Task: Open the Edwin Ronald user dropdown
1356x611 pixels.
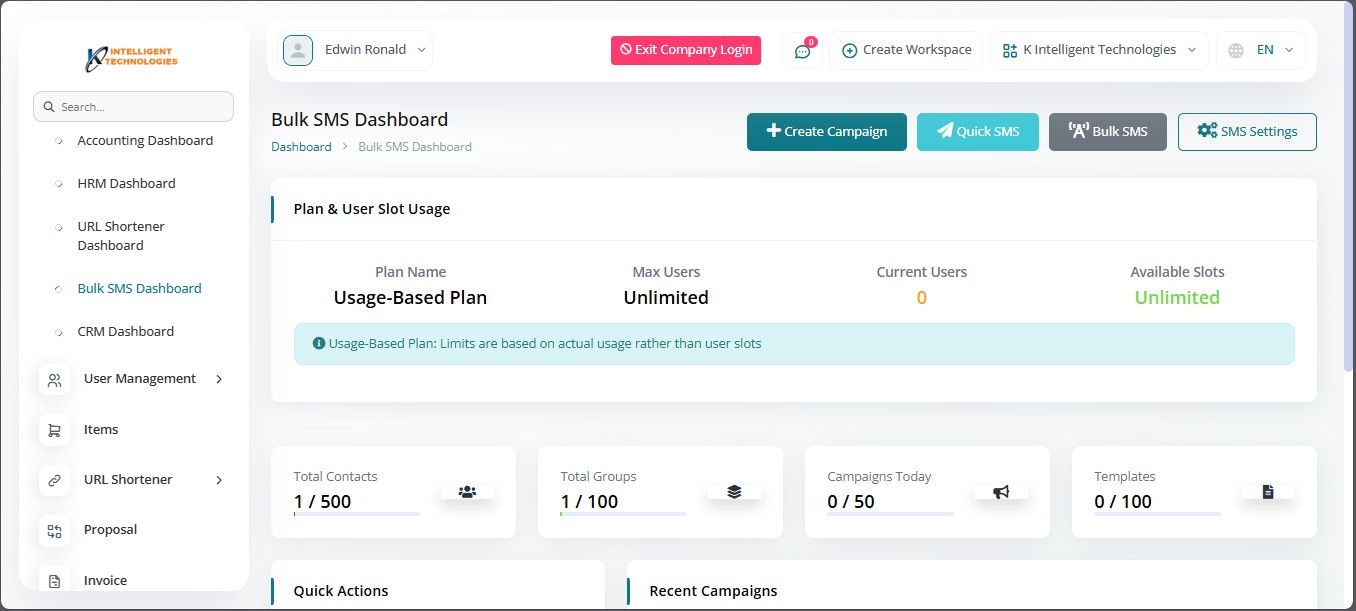Action: (357, 50)
